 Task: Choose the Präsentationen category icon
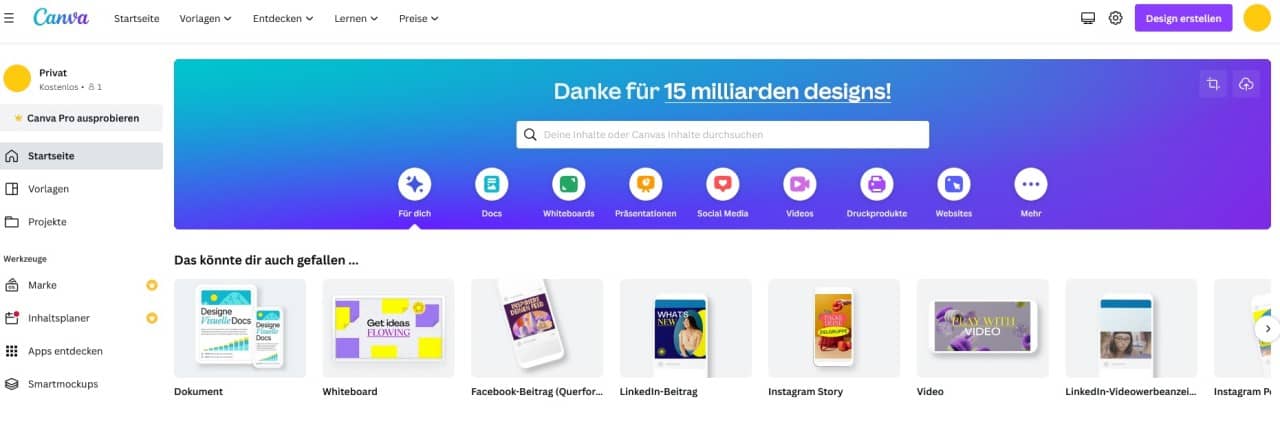[645, 184]
